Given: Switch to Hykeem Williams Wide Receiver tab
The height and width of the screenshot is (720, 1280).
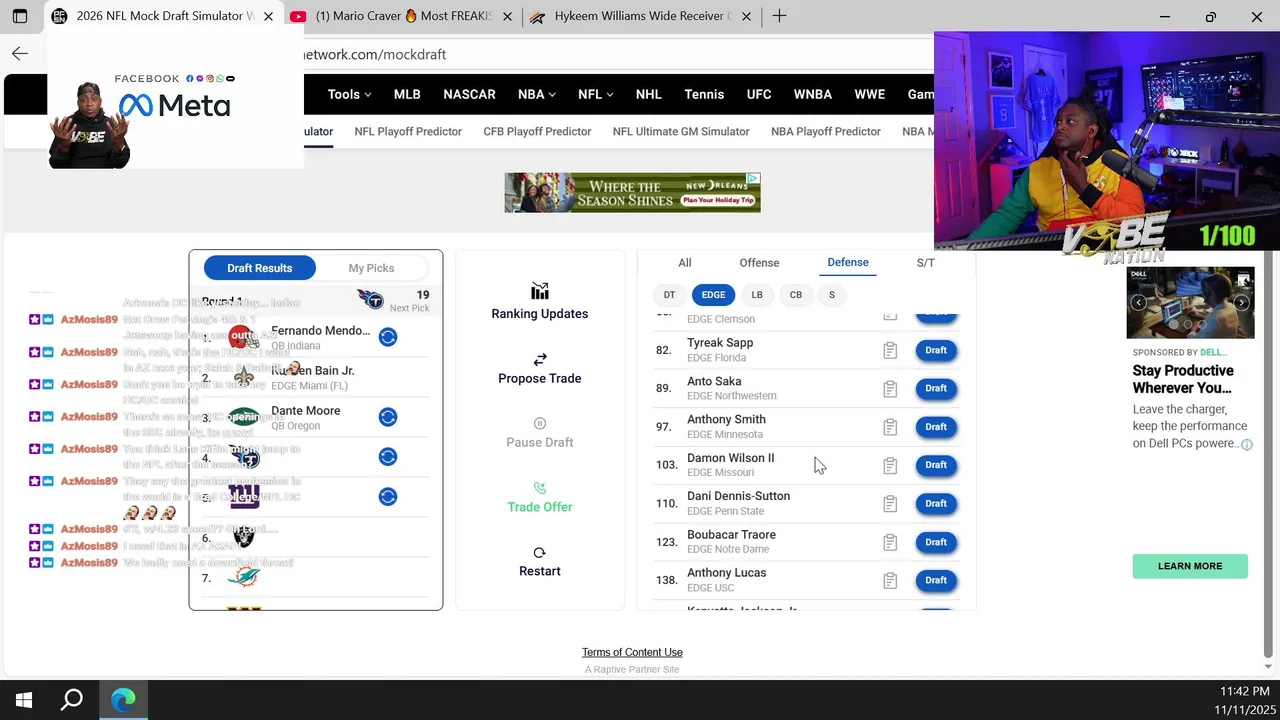Looking at the screenshot, I should tap(642, 16).
